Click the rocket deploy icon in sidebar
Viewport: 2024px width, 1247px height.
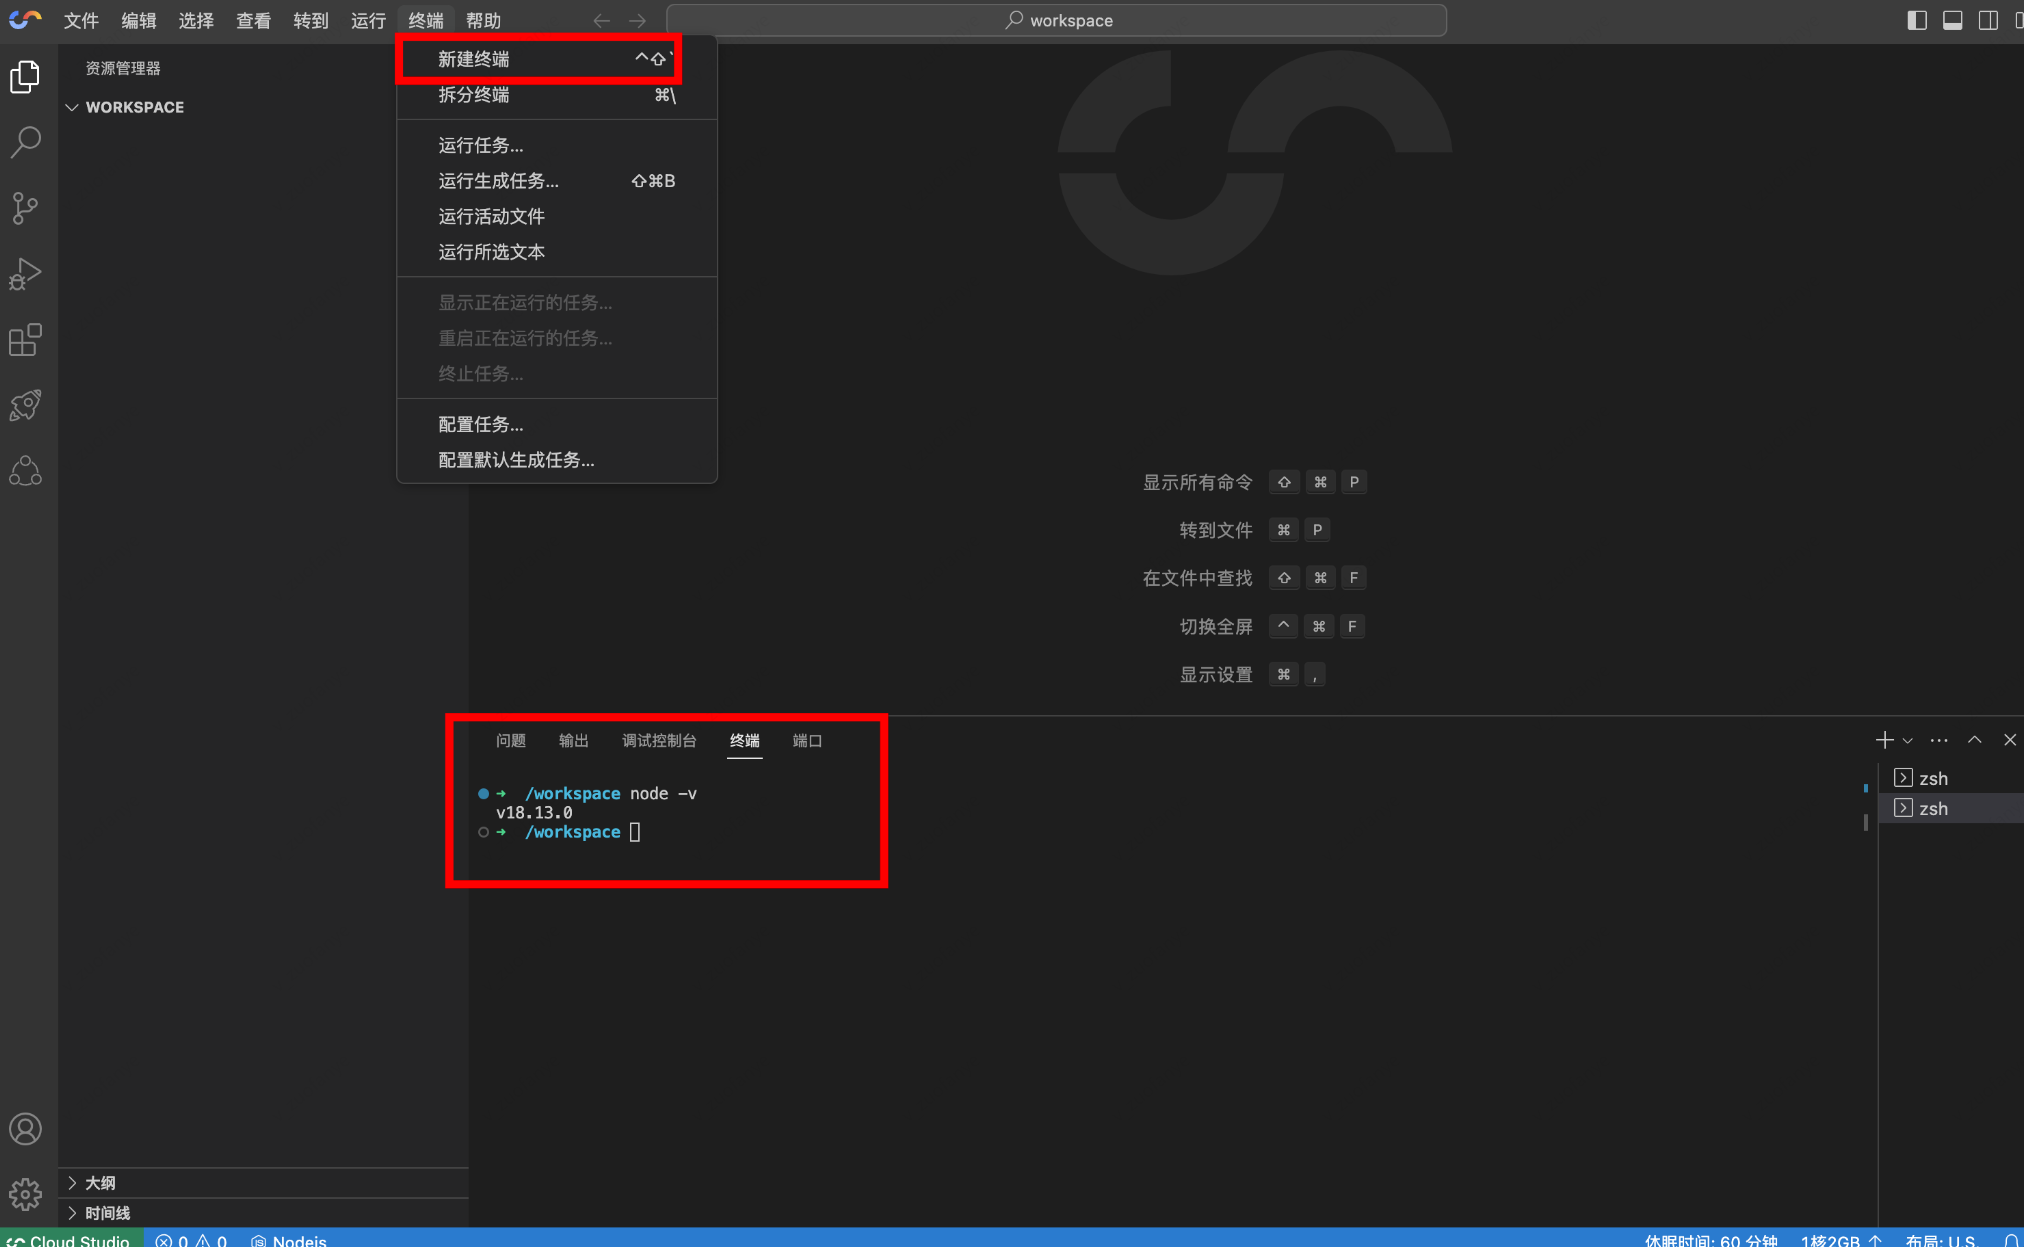click(x=25, y=405)
